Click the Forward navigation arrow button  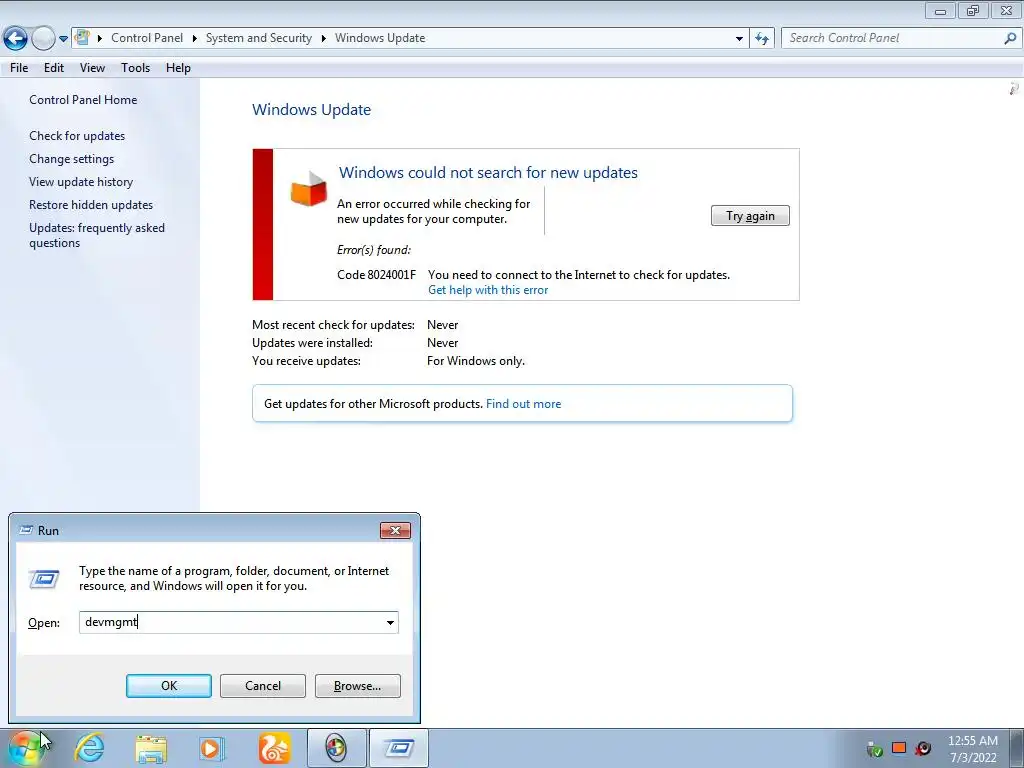(x=43, y=39)
